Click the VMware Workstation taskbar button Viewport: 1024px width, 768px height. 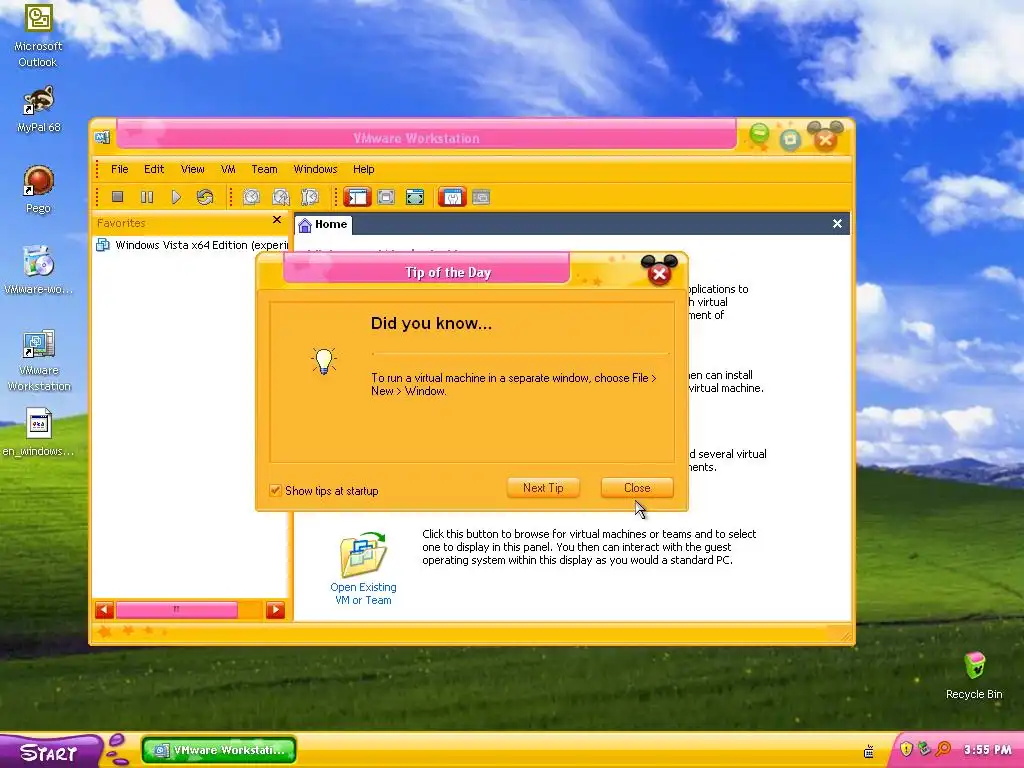coord(219,750)
